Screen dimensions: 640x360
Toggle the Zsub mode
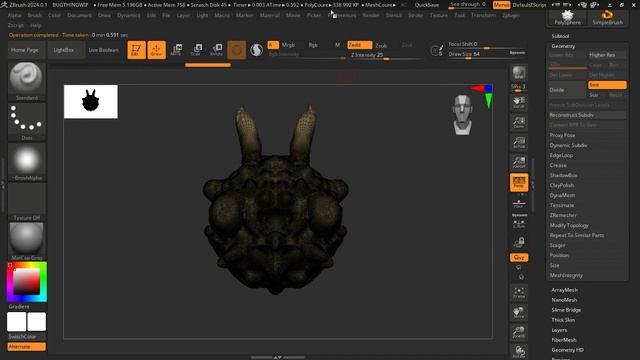[x=381, y=45]
